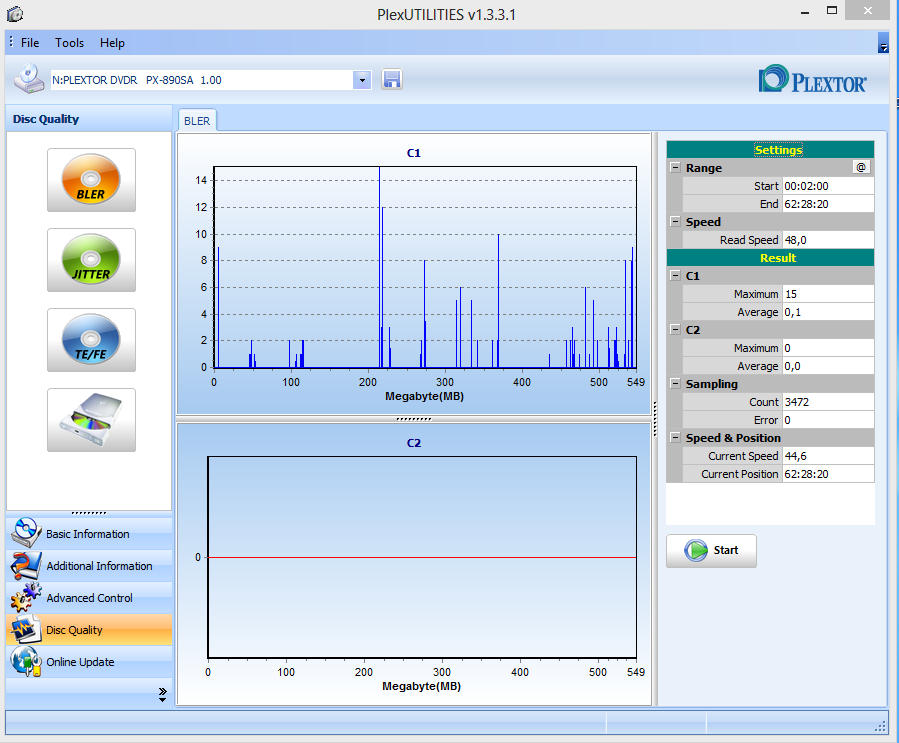
Task: Collapse the Speed settings group
Action: pyautogui.click(x=675, y=221)
